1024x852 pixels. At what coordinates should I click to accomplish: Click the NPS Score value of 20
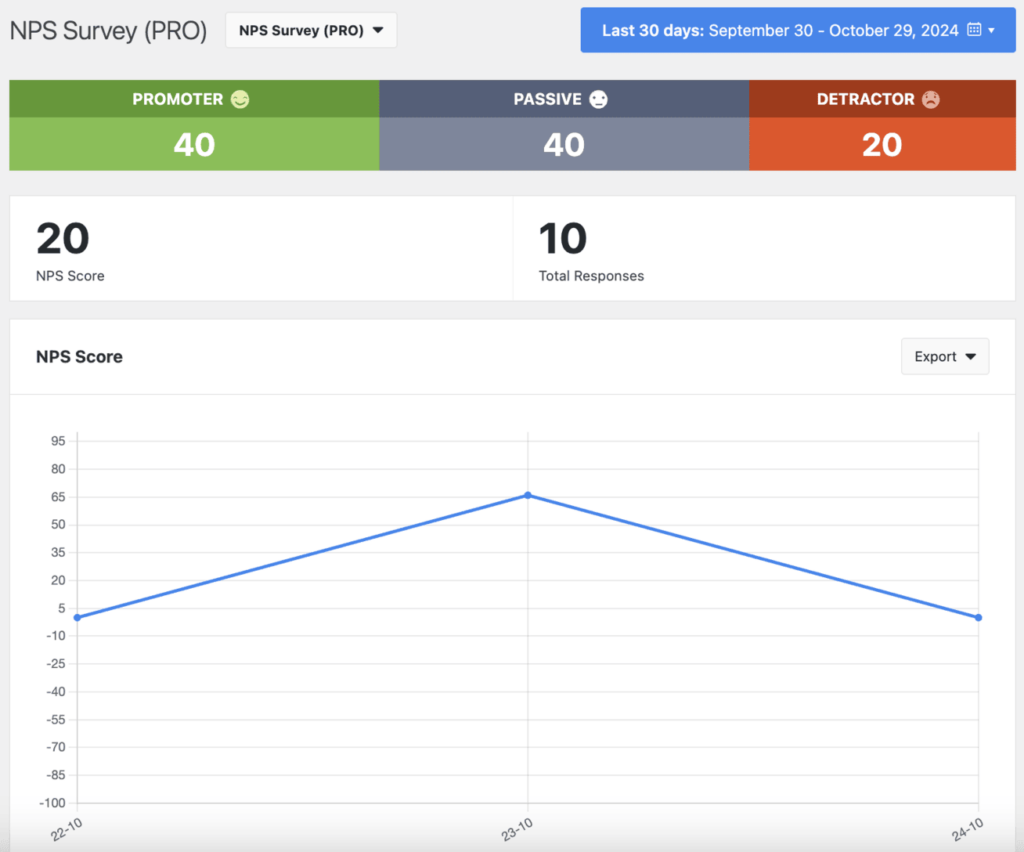click(x=64, y=239)
